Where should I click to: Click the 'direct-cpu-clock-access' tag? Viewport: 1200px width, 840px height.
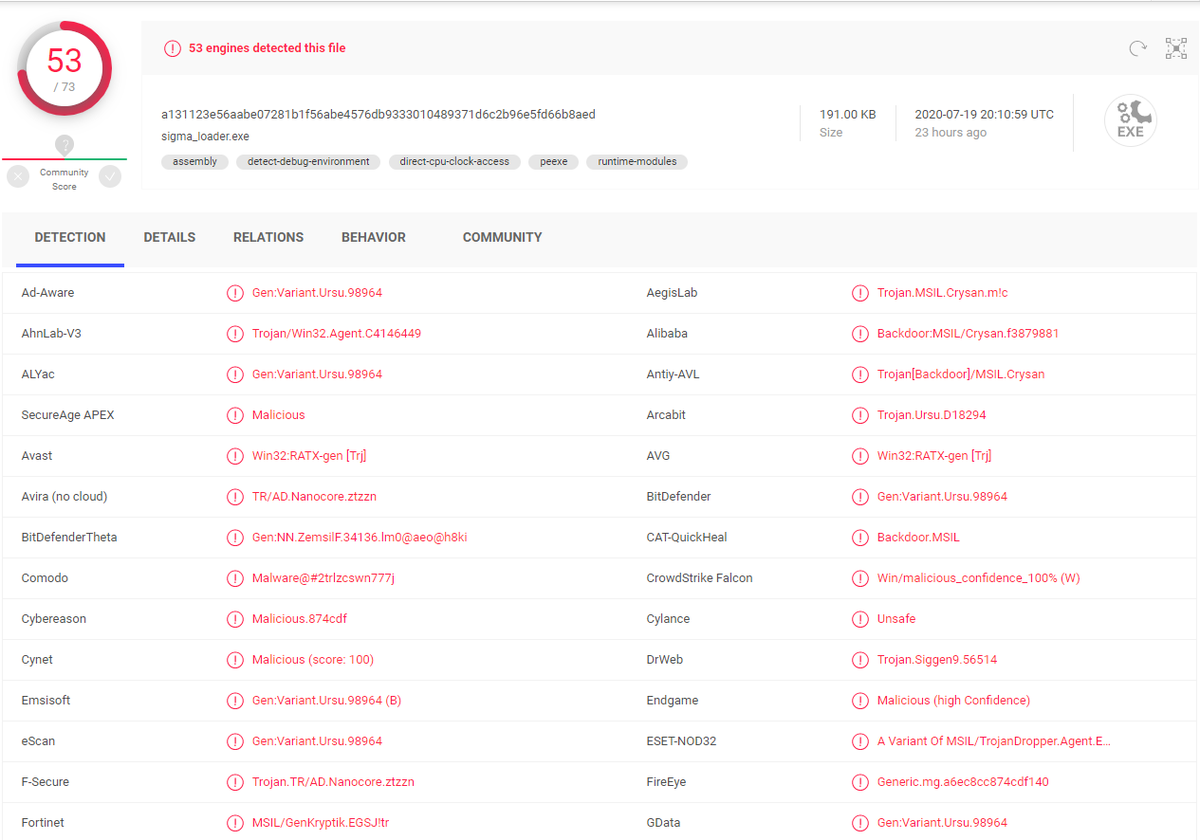tap(454, 161)
